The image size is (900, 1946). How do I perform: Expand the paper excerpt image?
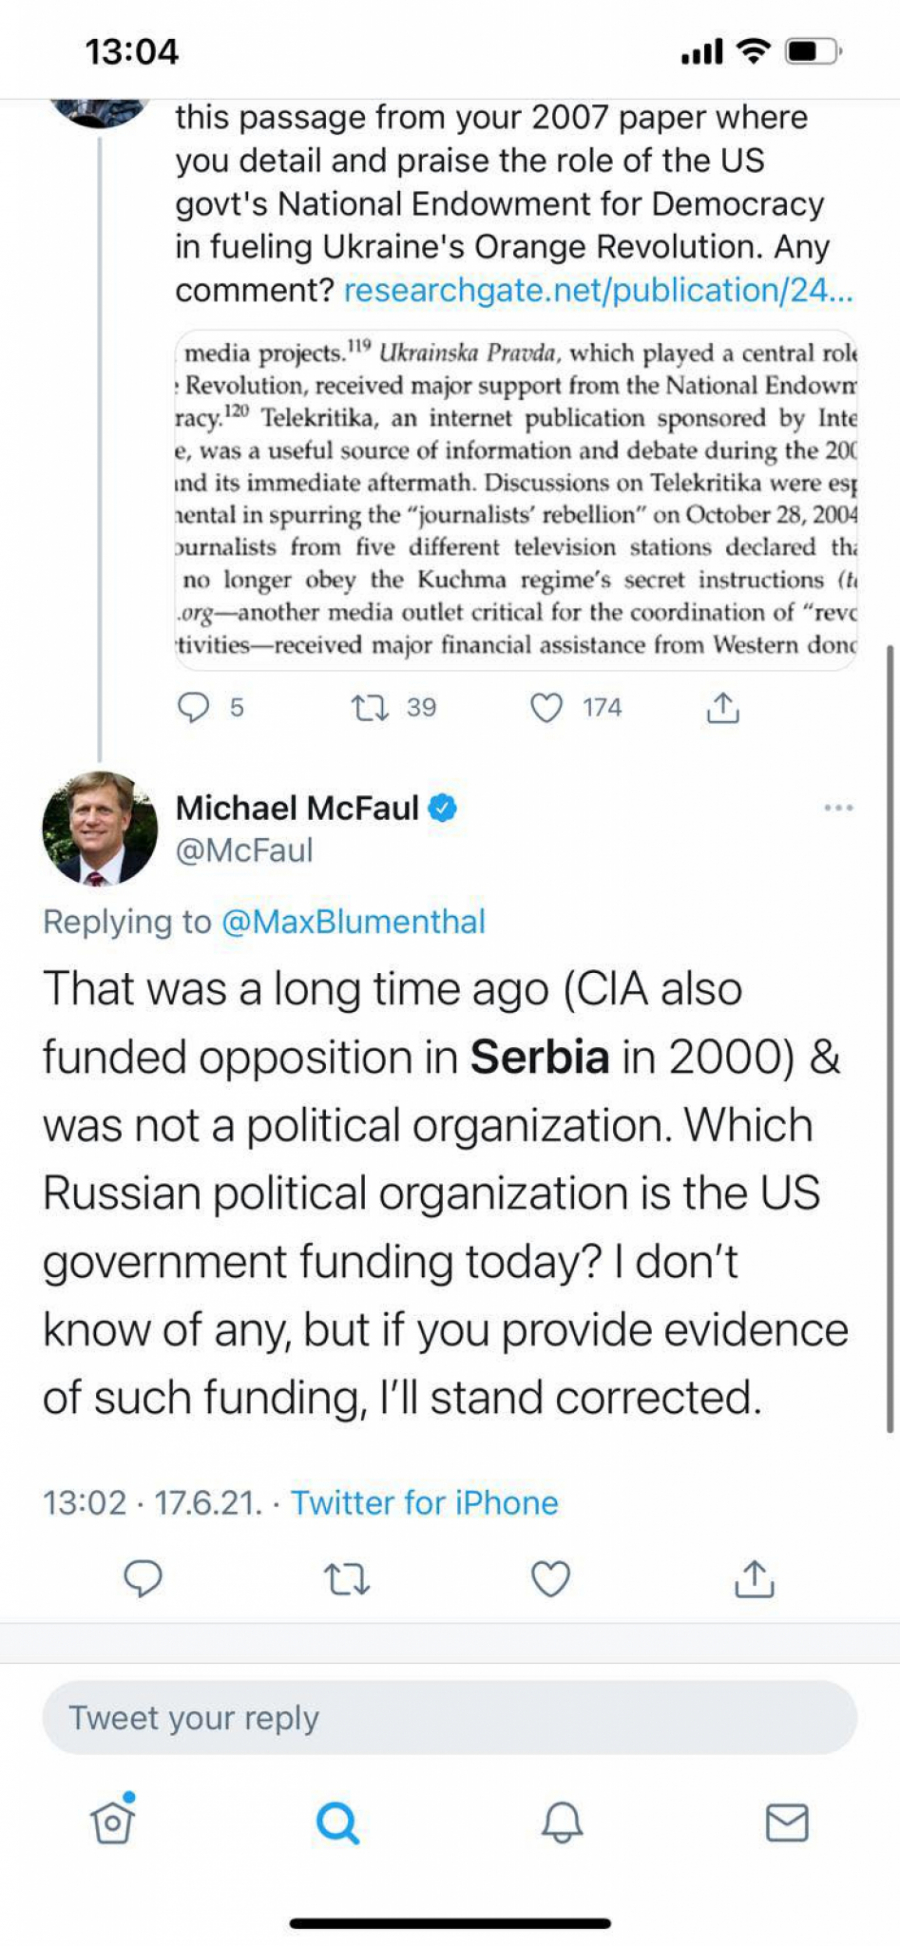point(516,500)
